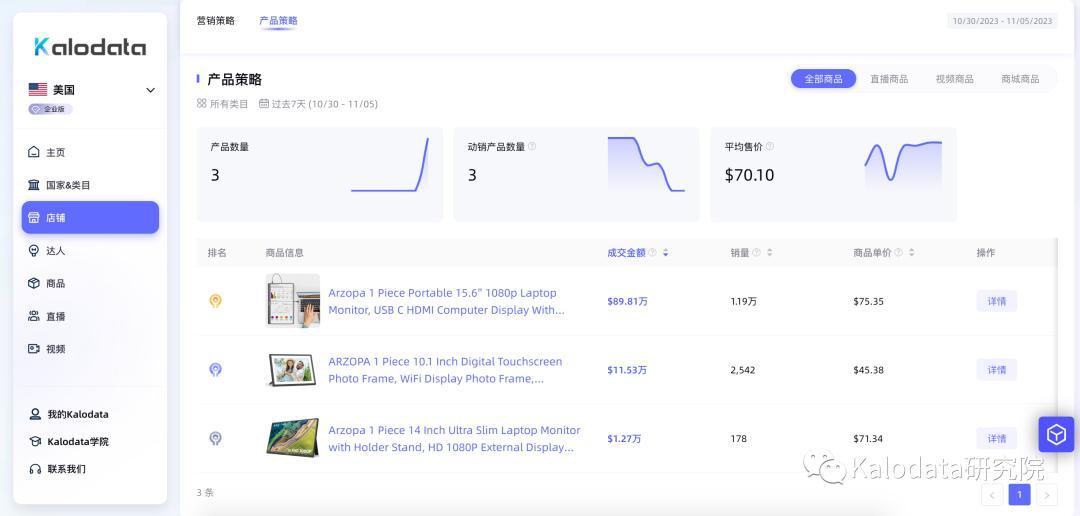This screenshot has height=516, width=1080.
Task: Click 详情 for the $45.38 product
Action: pos(997,370)
